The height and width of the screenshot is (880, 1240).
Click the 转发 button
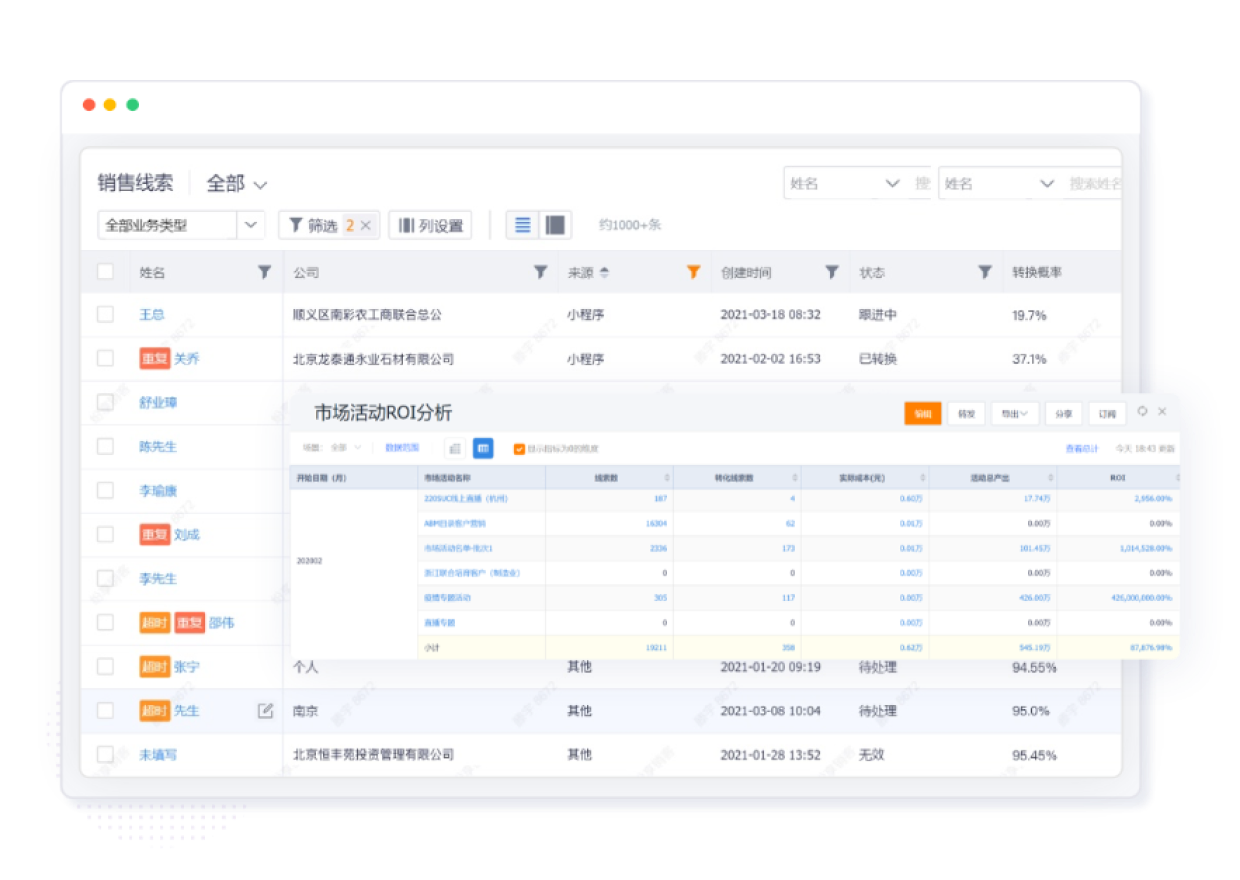pyautogui.click(x=966, y=412)
